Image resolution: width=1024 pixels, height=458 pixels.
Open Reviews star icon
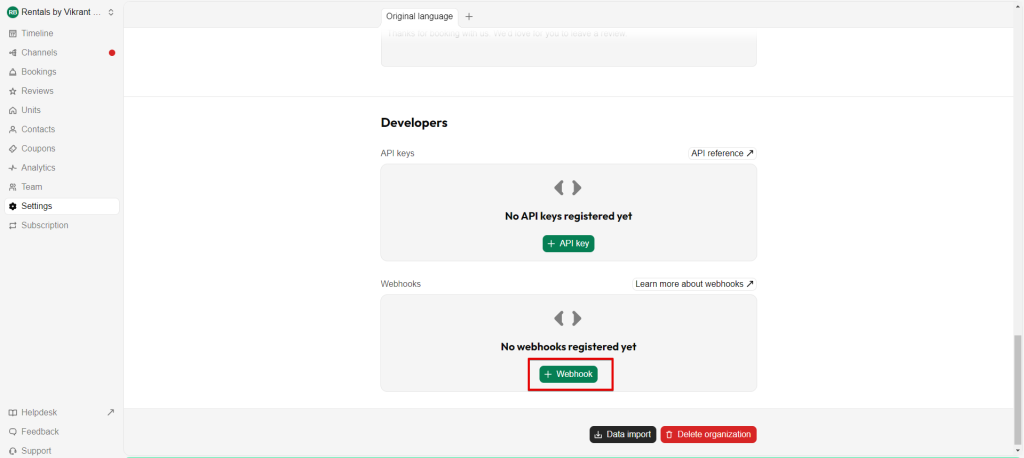[13, 91]
